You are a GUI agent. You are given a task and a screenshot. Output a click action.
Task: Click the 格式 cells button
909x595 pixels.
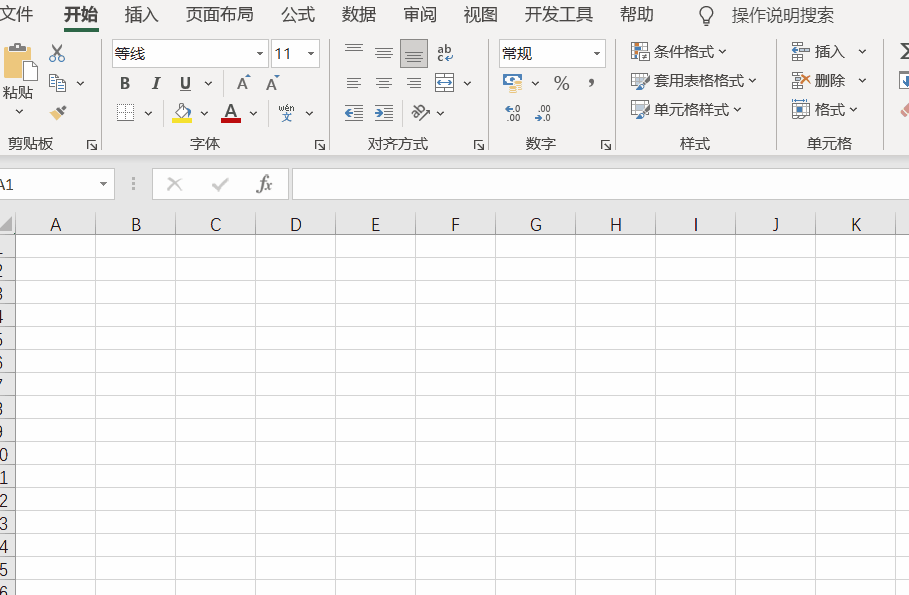pos(824,110)
